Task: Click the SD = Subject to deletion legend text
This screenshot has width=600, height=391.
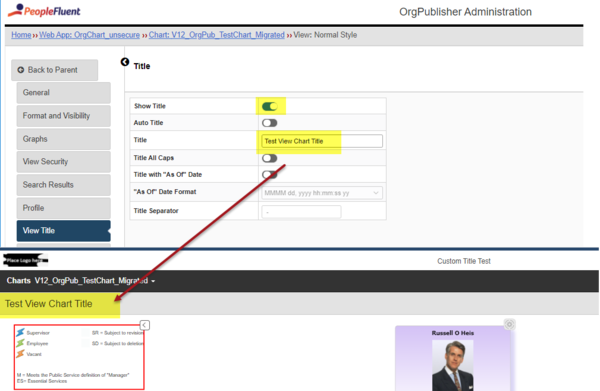Action: 117,344
